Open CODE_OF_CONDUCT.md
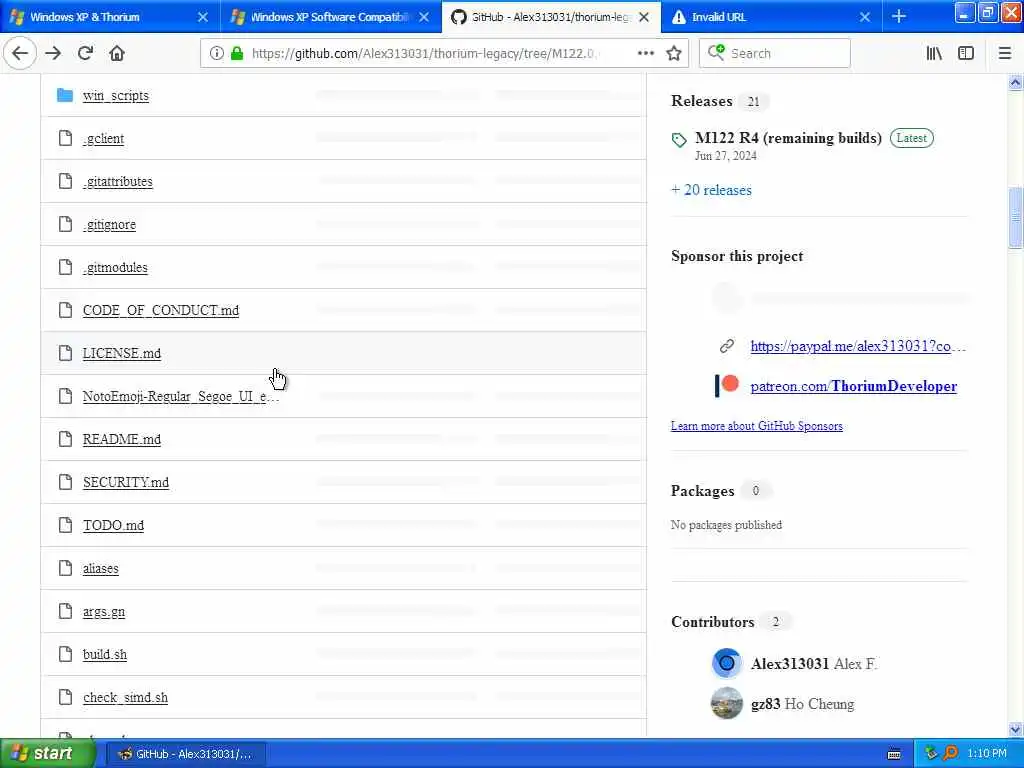The width and height of the screenshot is (1024, 768). pos(161,310)
